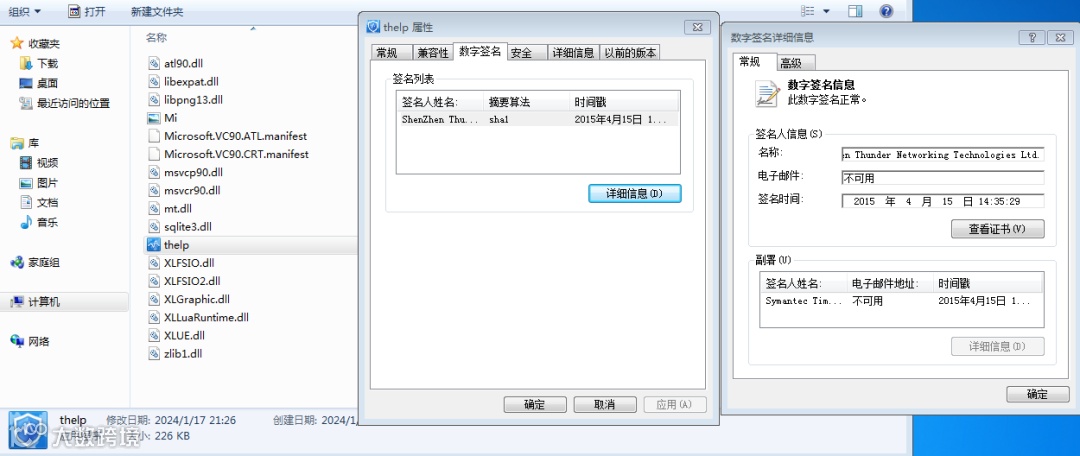The height and width of the screenshot is (456, 1080).
Task: Click the XLUE.dll file icon
Action: 153,335
